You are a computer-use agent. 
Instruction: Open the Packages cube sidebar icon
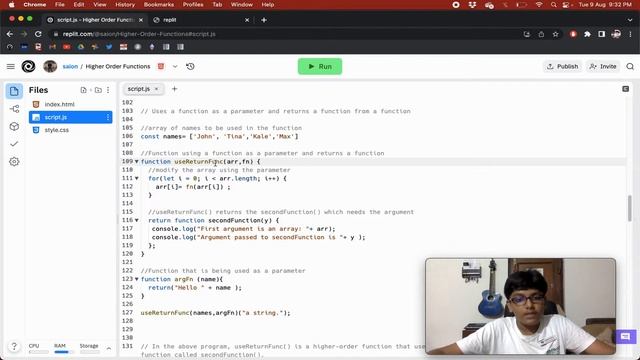click(14, 127)
